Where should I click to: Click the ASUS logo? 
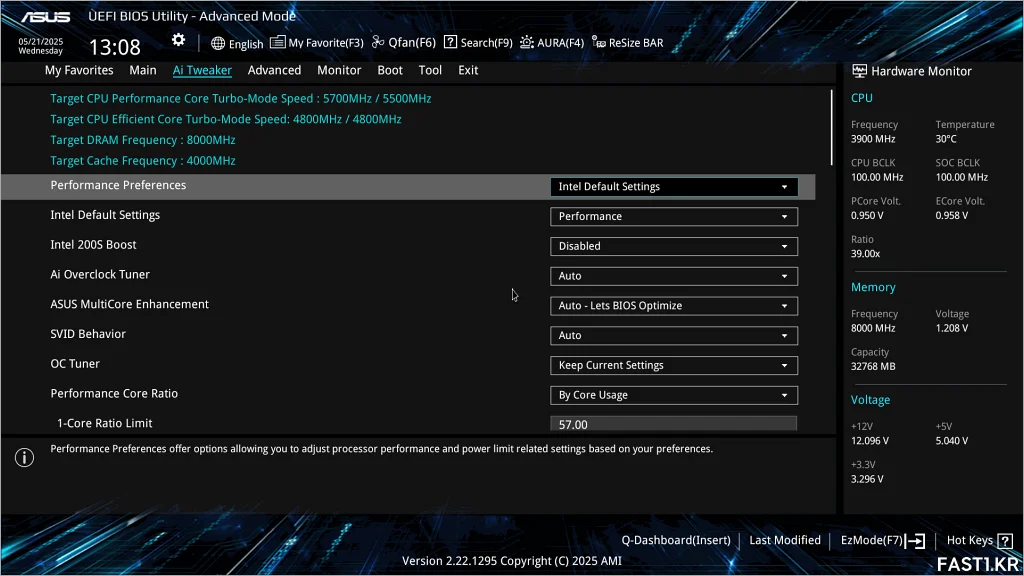[x=45, y=17]
